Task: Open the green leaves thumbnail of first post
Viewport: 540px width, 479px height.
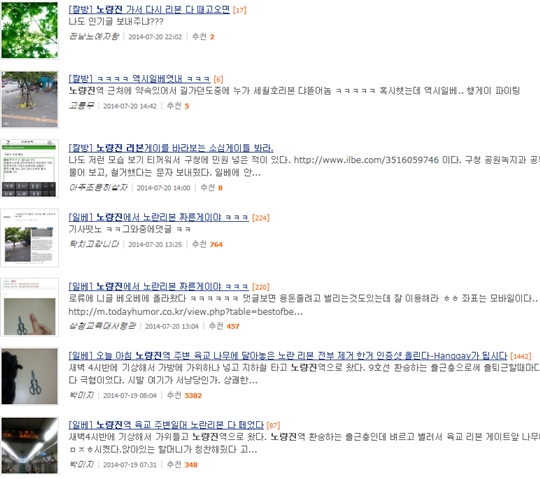Action: tap(30, 30)
